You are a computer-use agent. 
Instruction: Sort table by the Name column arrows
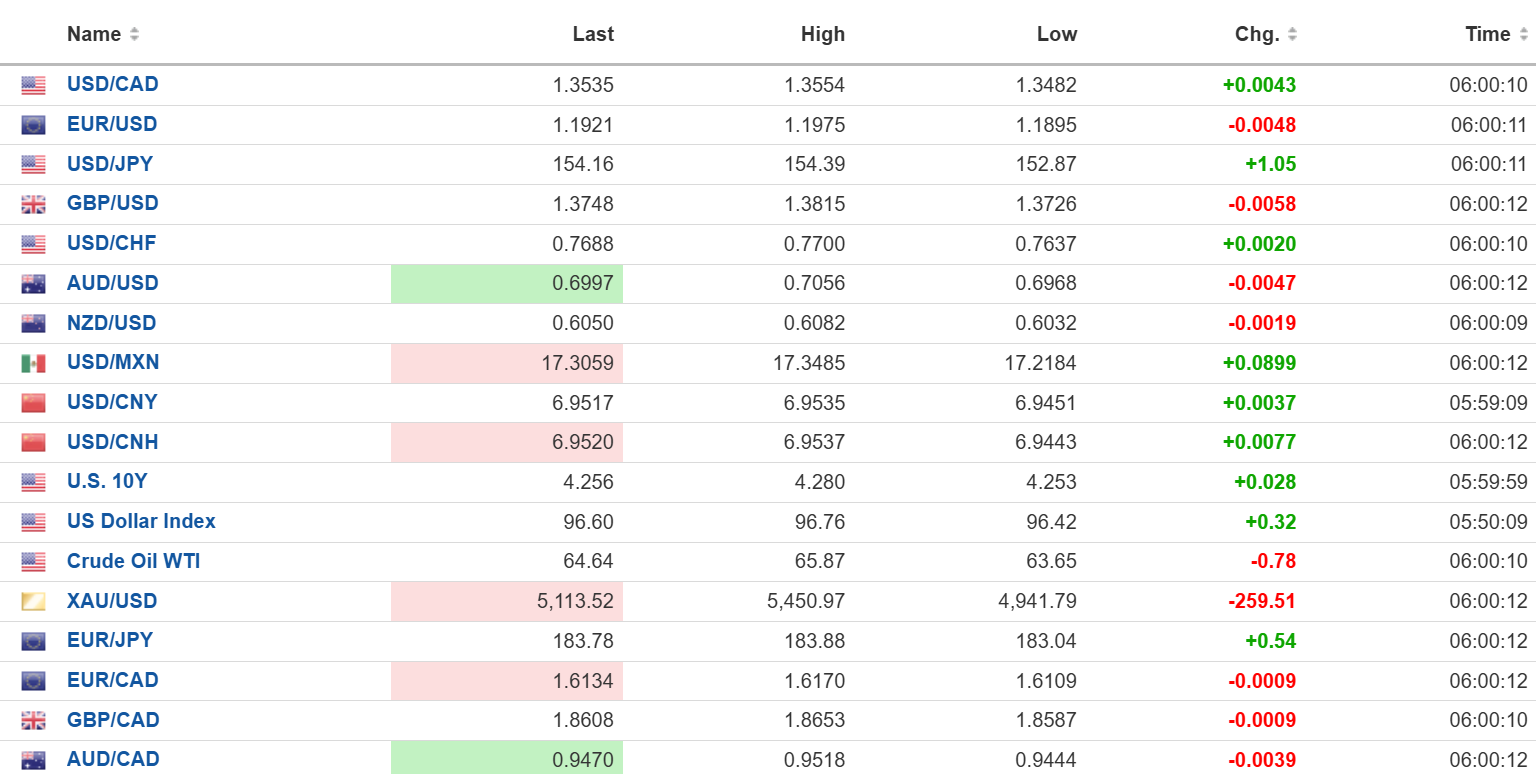134,34
